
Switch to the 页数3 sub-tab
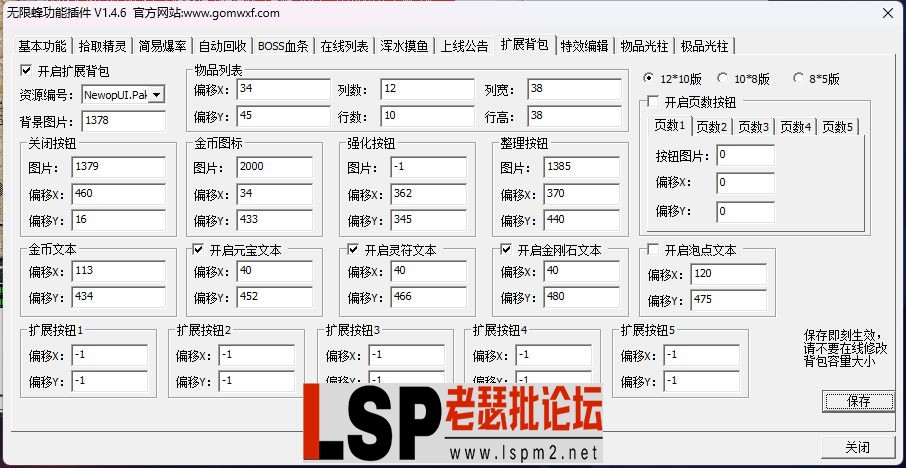(753, 127)
